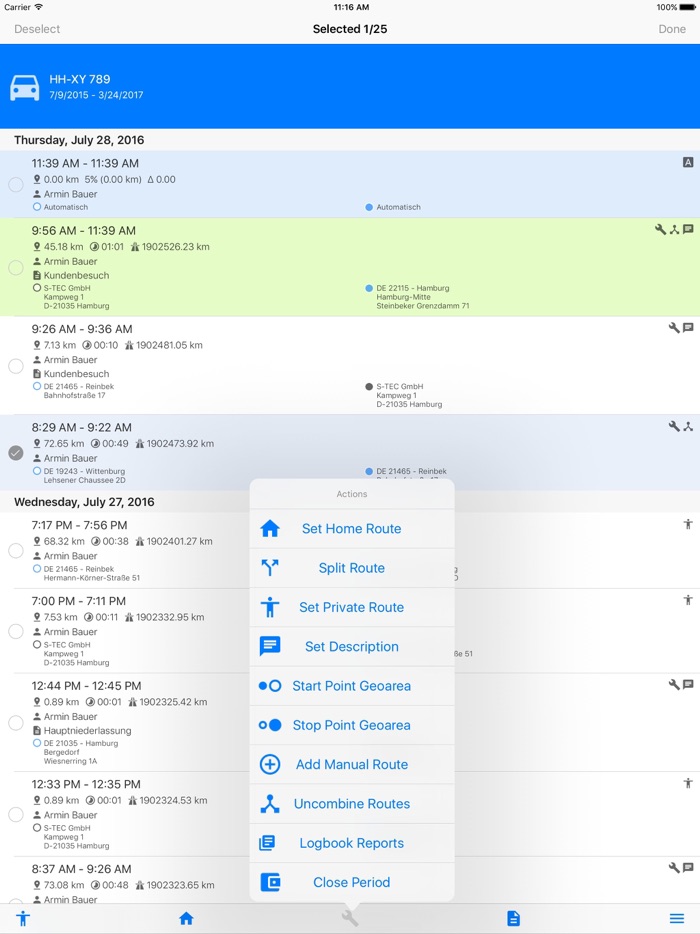Choose Split Route from Actions menu

click(x=351, y=568)
